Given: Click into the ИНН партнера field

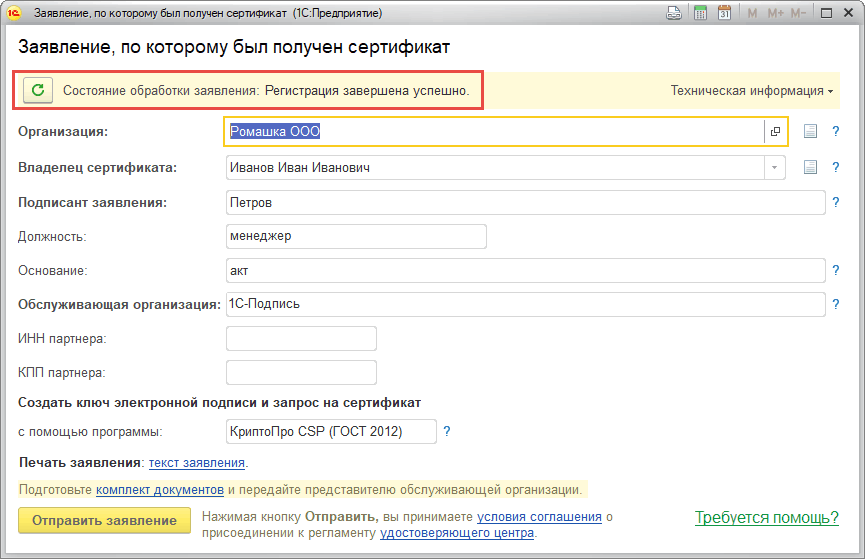Looking at the screenshot, I should pos(301,338).
